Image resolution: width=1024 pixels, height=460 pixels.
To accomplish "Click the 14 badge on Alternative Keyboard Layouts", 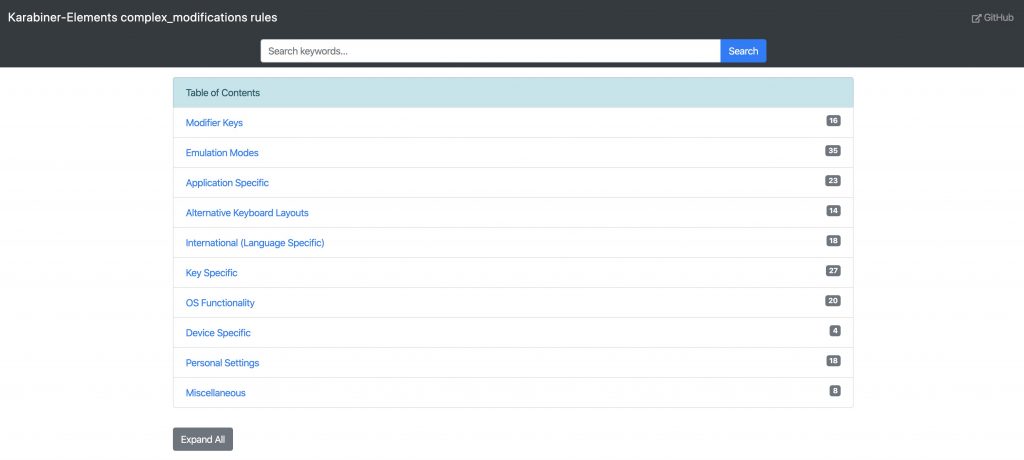I will [833, 211].
